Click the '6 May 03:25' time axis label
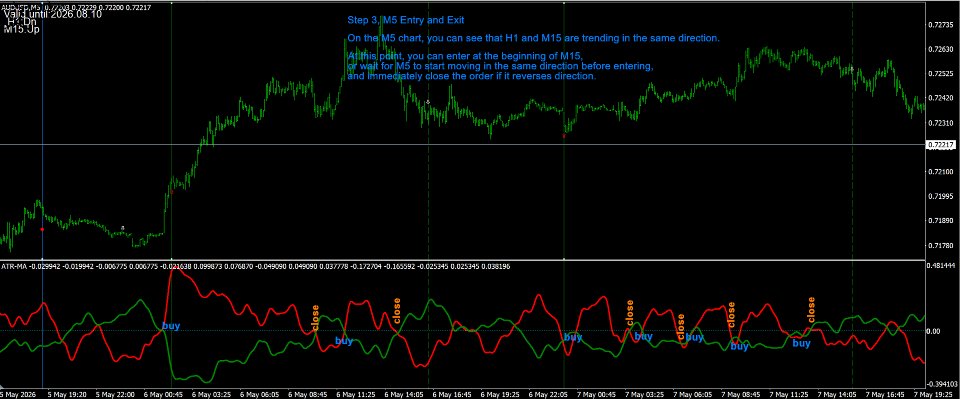 211,394
